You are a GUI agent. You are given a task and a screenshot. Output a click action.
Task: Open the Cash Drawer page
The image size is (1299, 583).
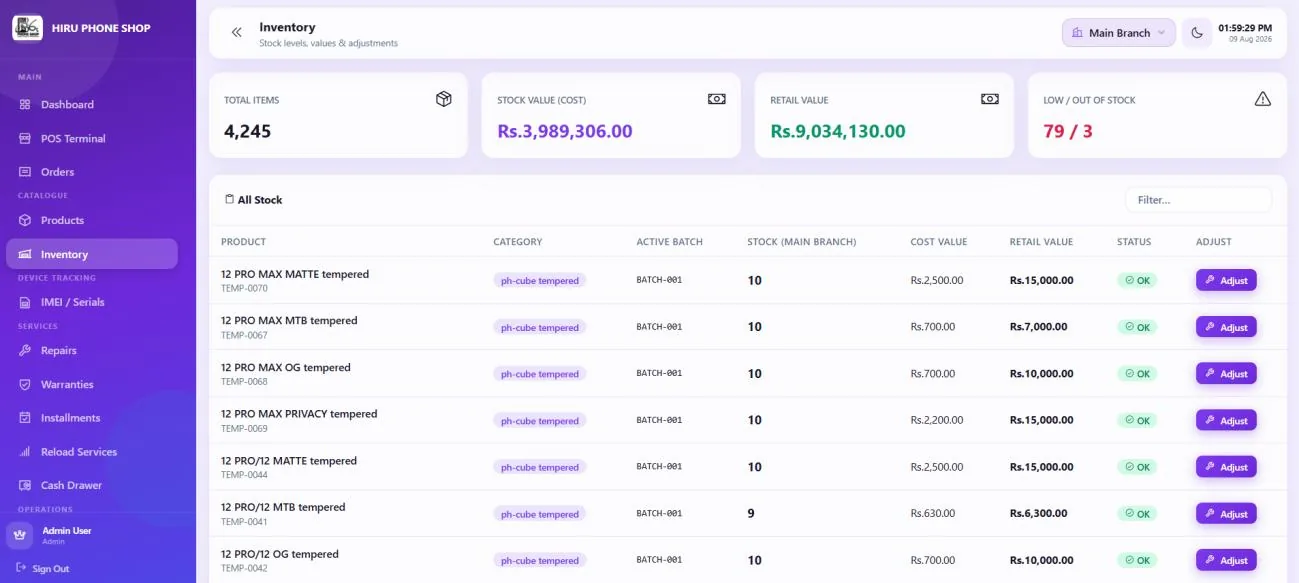pos(92,485)
